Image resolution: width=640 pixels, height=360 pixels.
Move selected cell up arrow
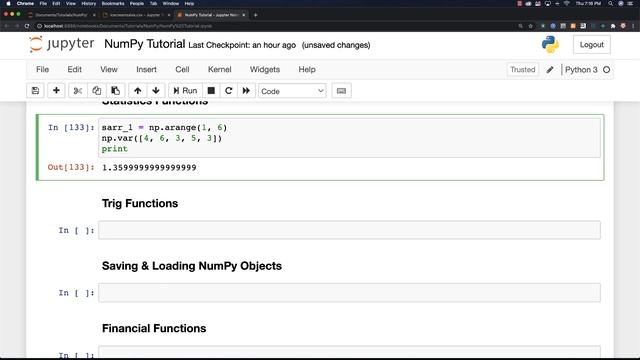pyautogui.click(x=138, y=91)
